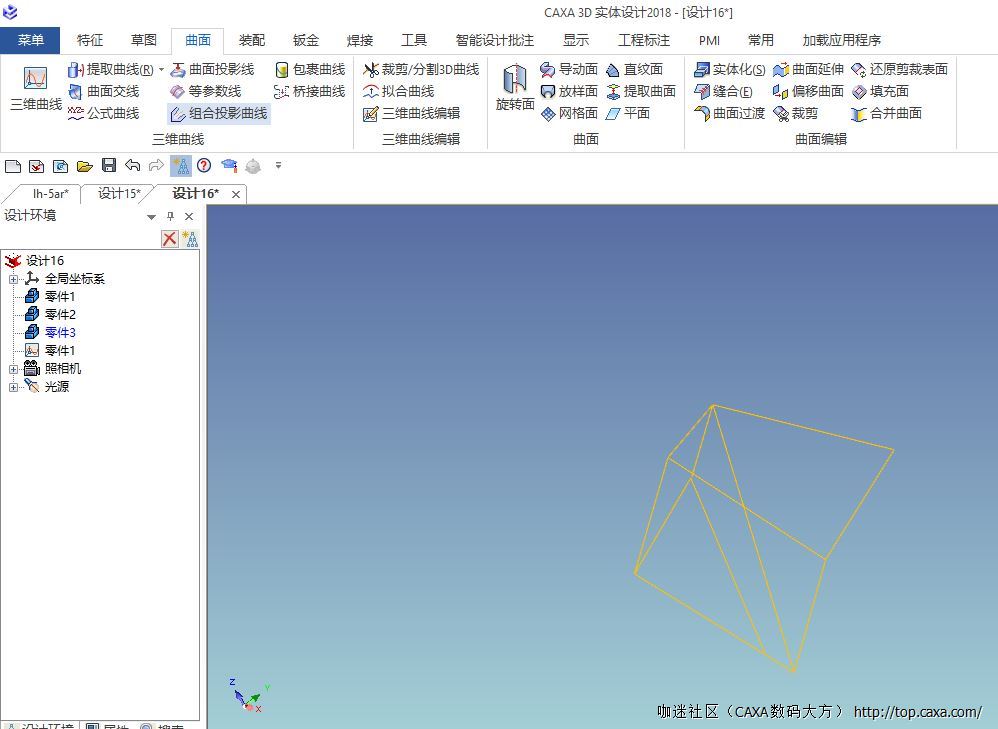This screenshot has height=729, width=998.
Task: Select 放样面 tool
Action: pyautogui.click(x=569, y=92)
